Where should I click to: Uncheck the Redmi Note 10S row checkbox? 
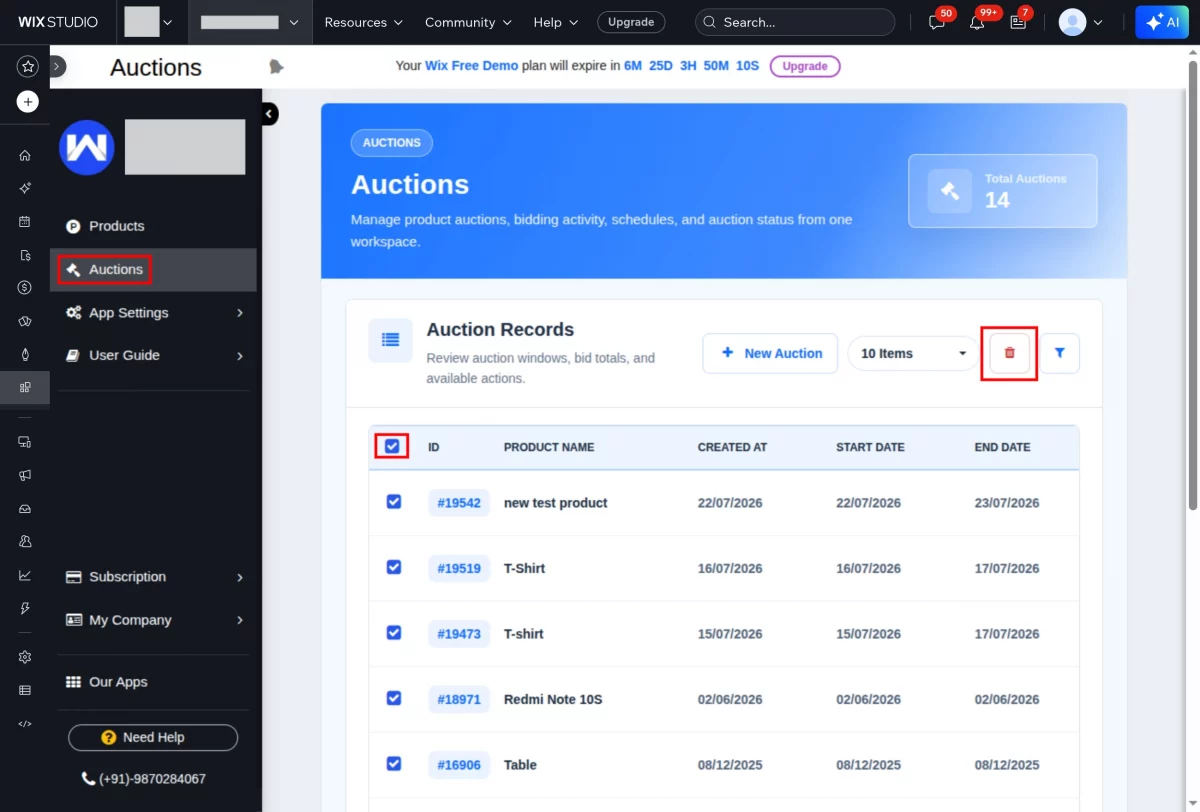(394, 698)
